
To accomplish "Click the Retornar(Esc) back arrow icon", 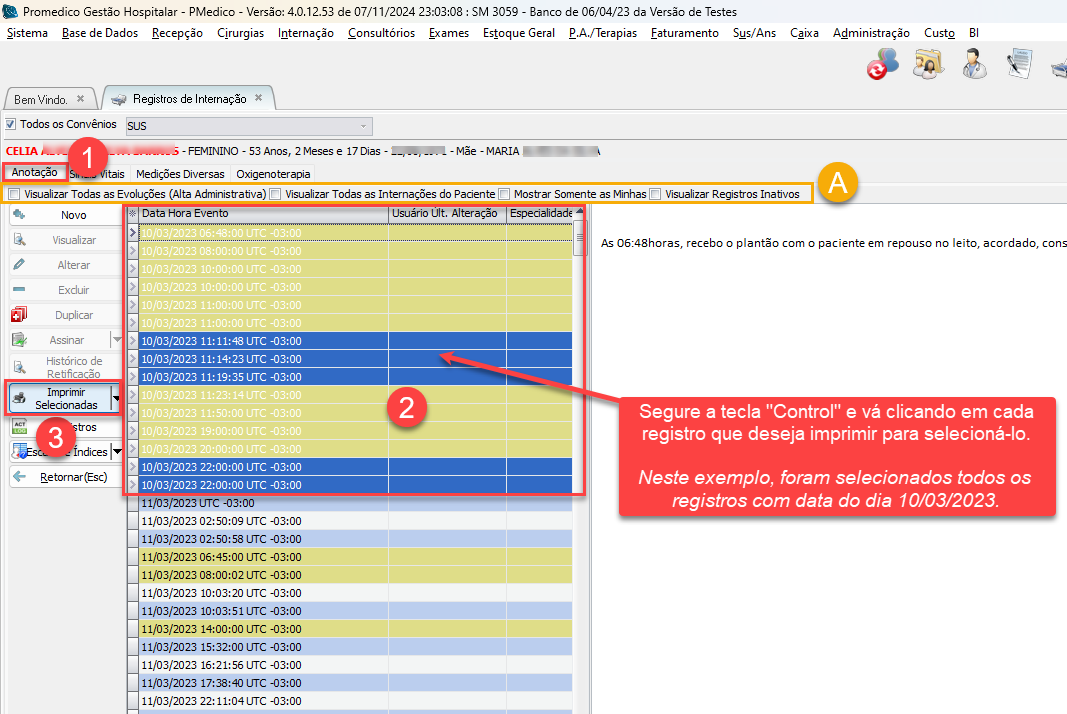I will click(x=19, y=477).
